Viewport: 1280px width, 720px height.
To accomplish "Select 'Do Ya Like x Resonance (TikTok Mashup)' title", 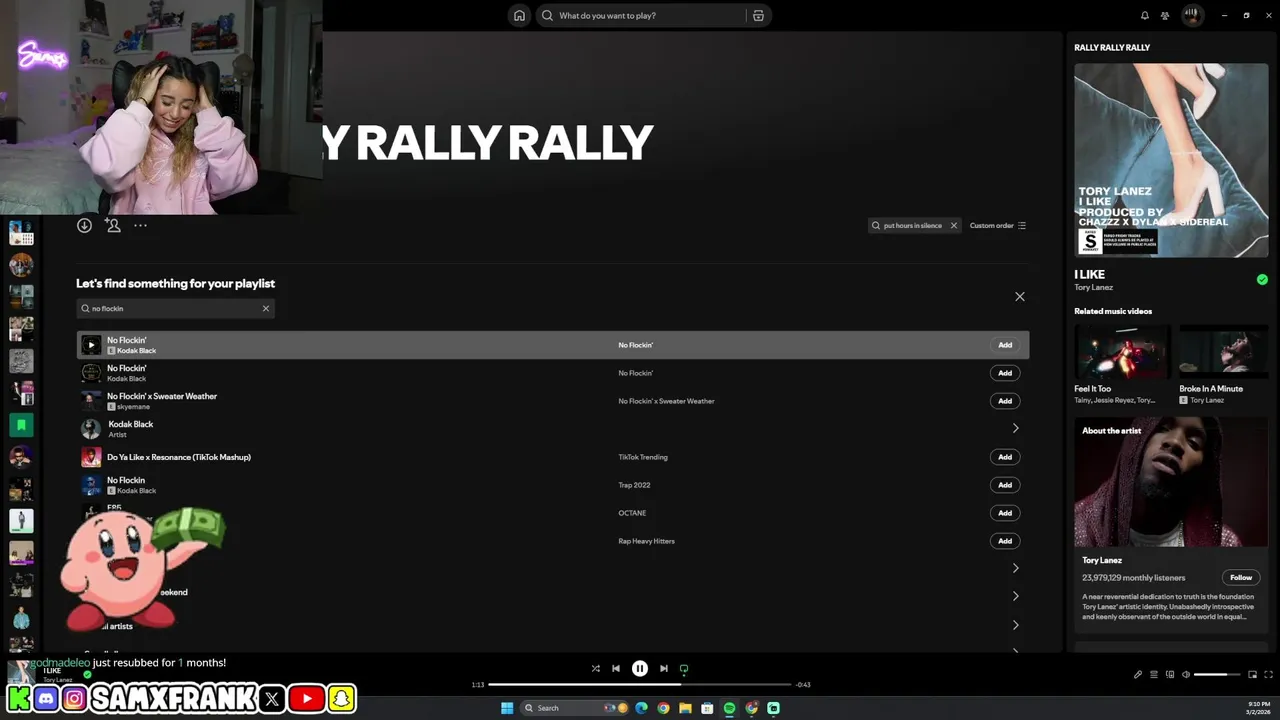I will (x=179, y=457).
